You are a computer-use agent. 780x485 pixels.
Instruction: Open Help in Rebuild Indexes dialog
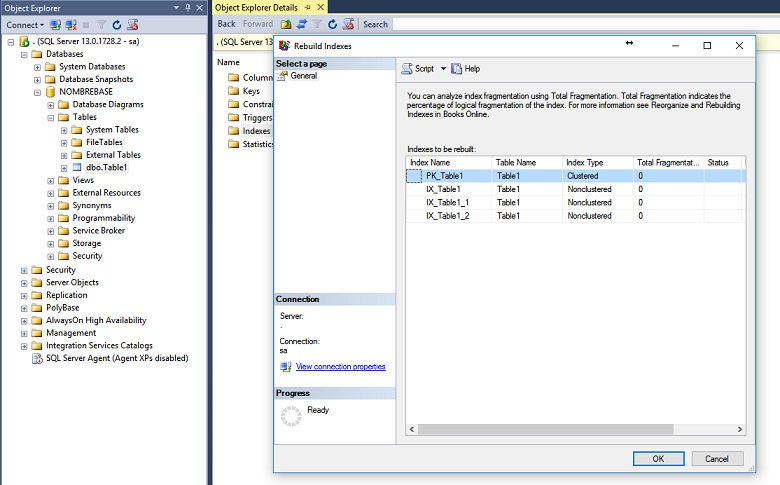coord(465,69)
